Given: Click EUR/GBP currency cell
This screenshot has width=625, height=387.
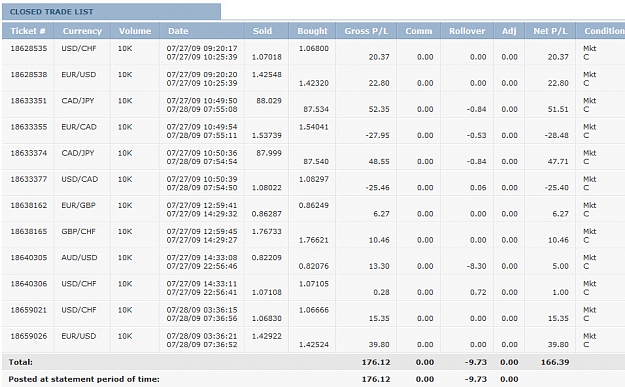Looking at the screenshot, I should [79, 205].
